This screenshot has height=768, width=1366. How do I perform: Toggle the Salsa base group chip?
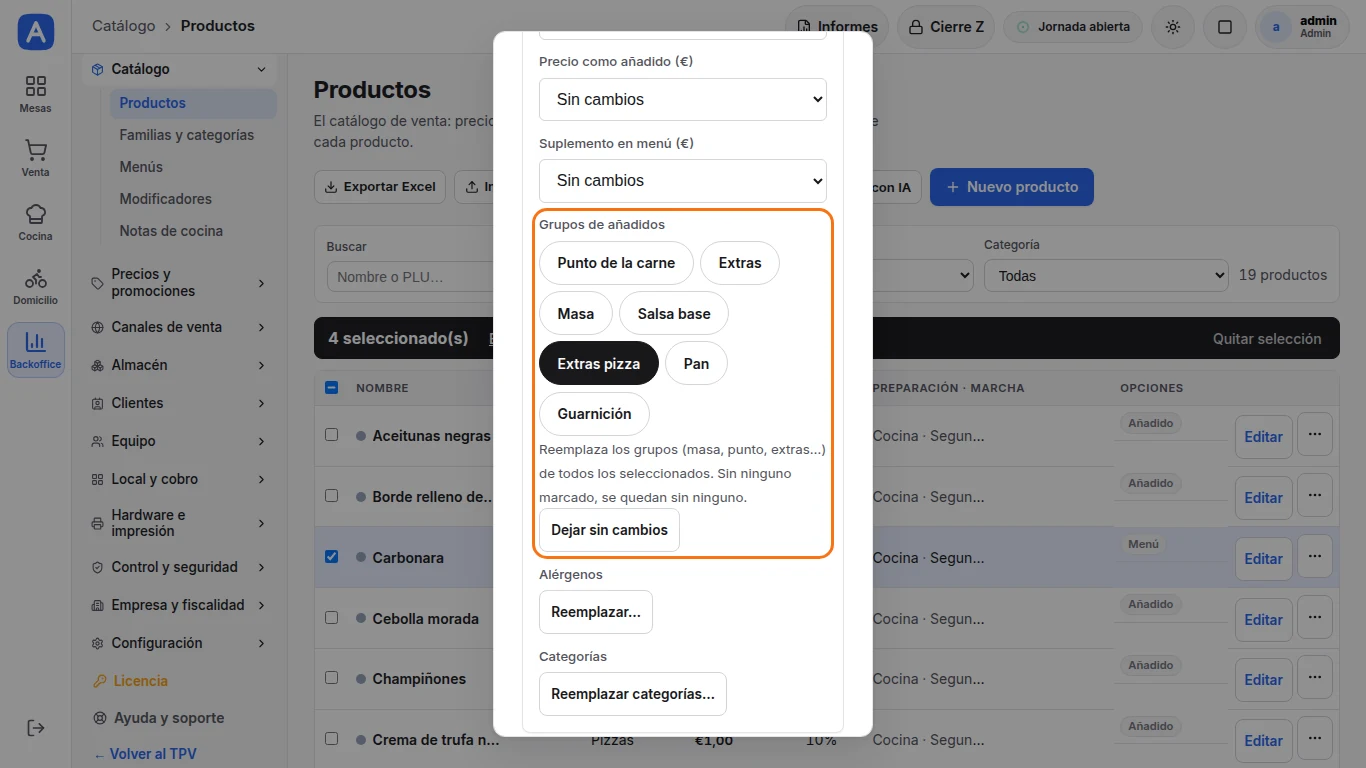[x=674, y=313]
